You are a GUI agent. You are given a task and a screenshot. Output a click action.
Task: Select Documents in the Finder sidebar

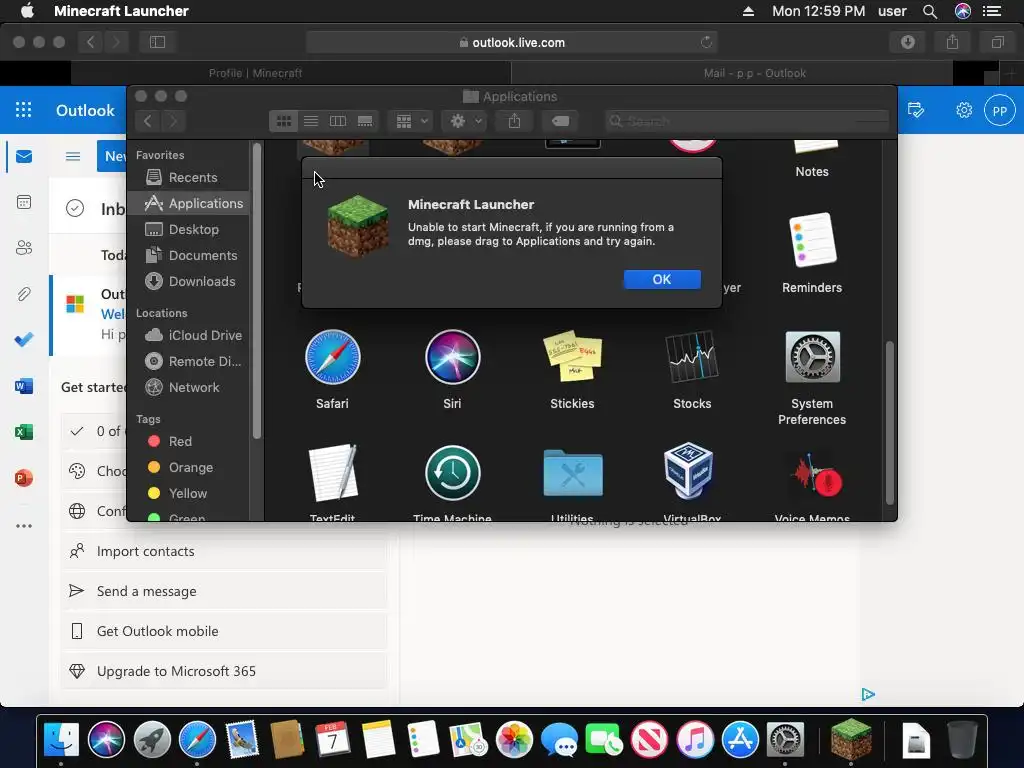point(189,255)
